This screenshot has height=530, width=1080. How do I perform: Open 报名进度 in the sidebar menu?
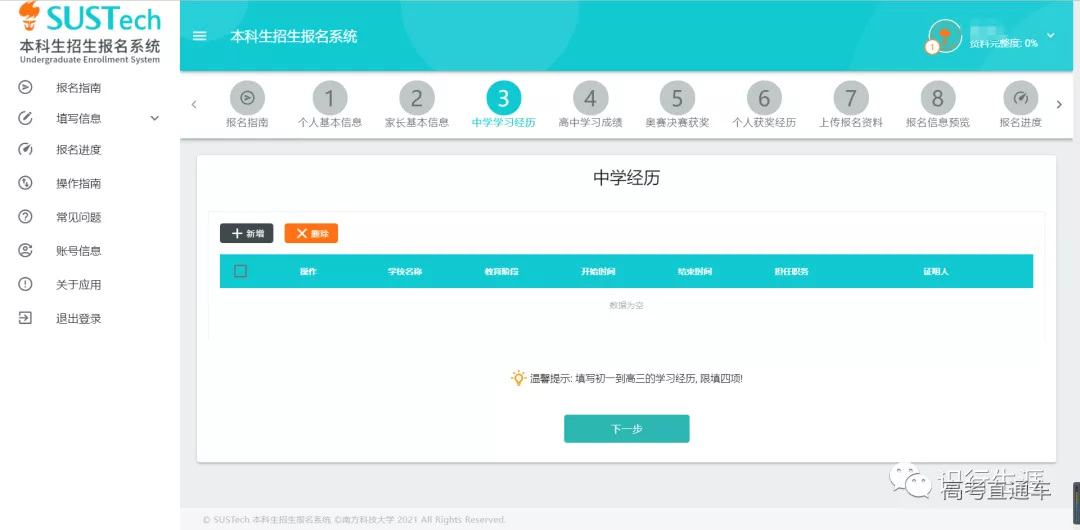pos(79,150)
